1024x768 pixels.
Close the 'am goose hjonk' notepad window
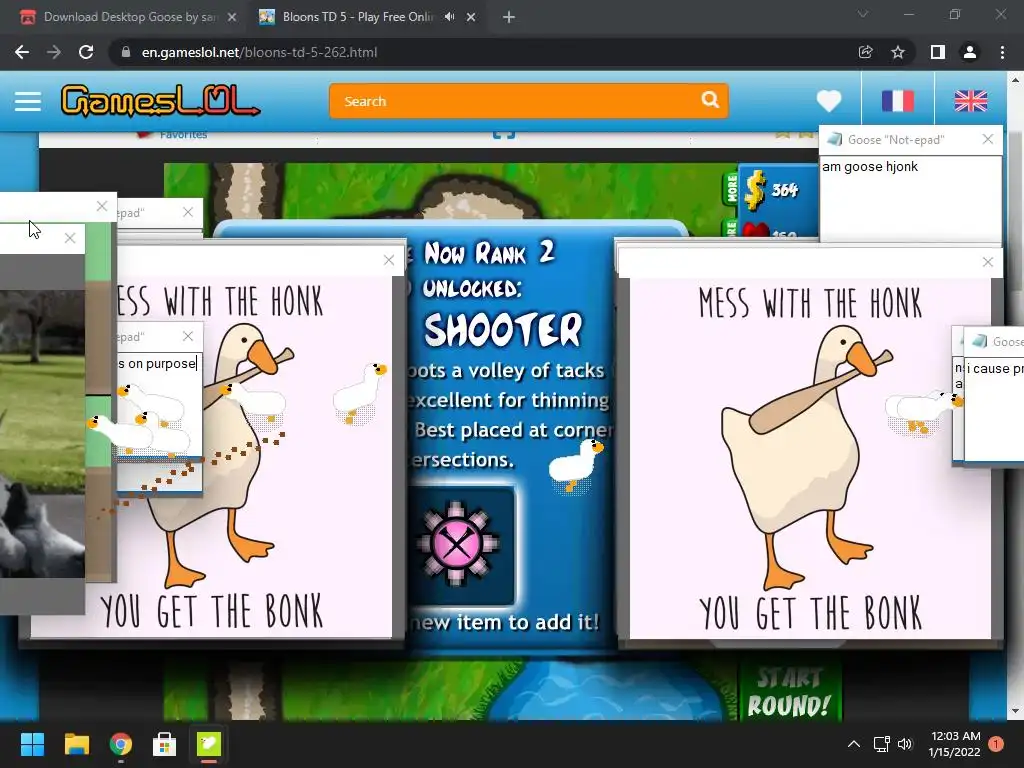(x=987, y=139)
